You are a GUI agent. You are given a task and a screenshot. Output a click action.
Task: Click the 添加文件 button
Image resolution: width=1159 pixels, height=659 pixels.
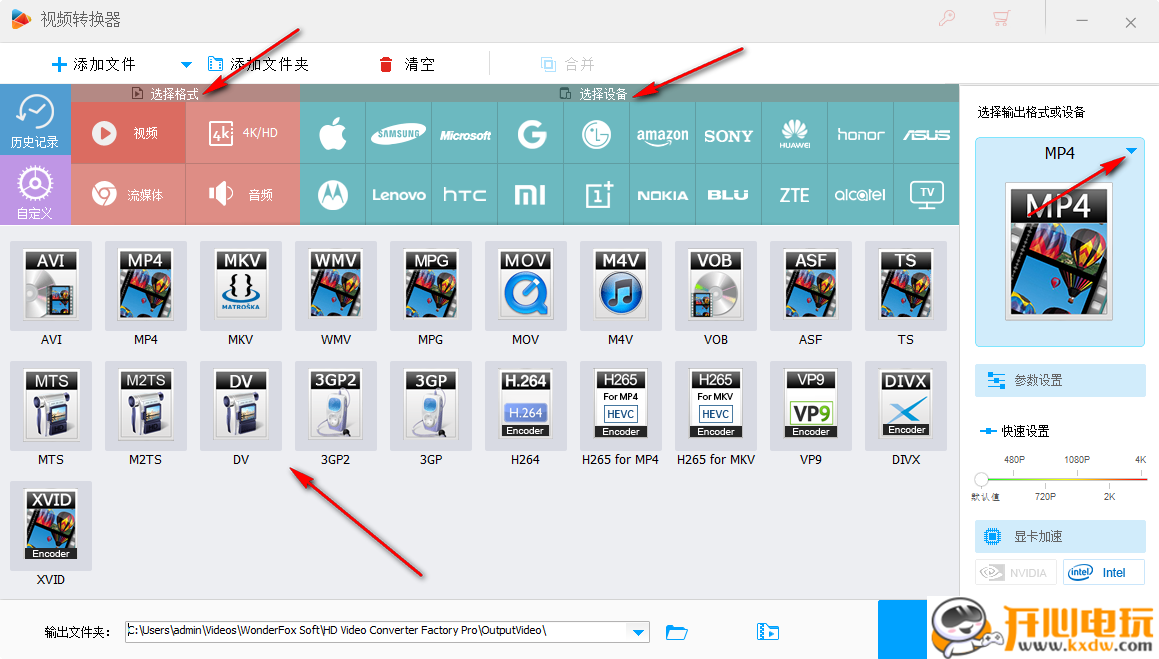pos(93,64)
